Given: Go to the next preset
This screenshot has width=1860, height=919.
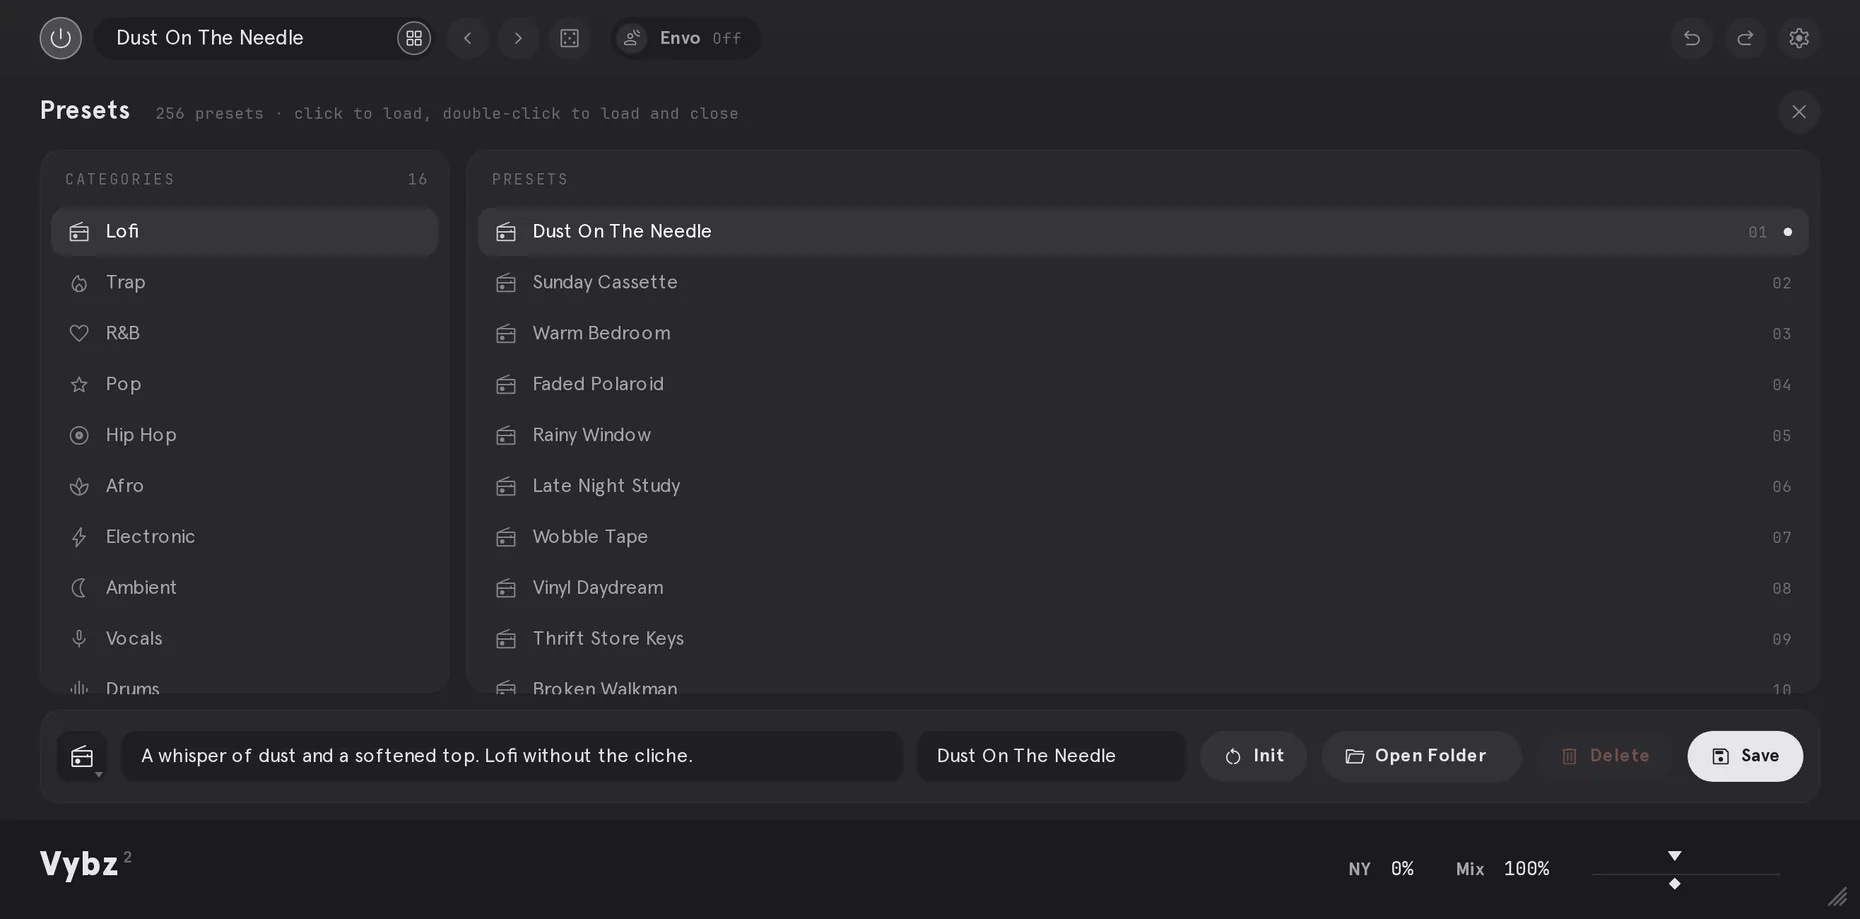Looking at the screenshot, I should point(518,38).
